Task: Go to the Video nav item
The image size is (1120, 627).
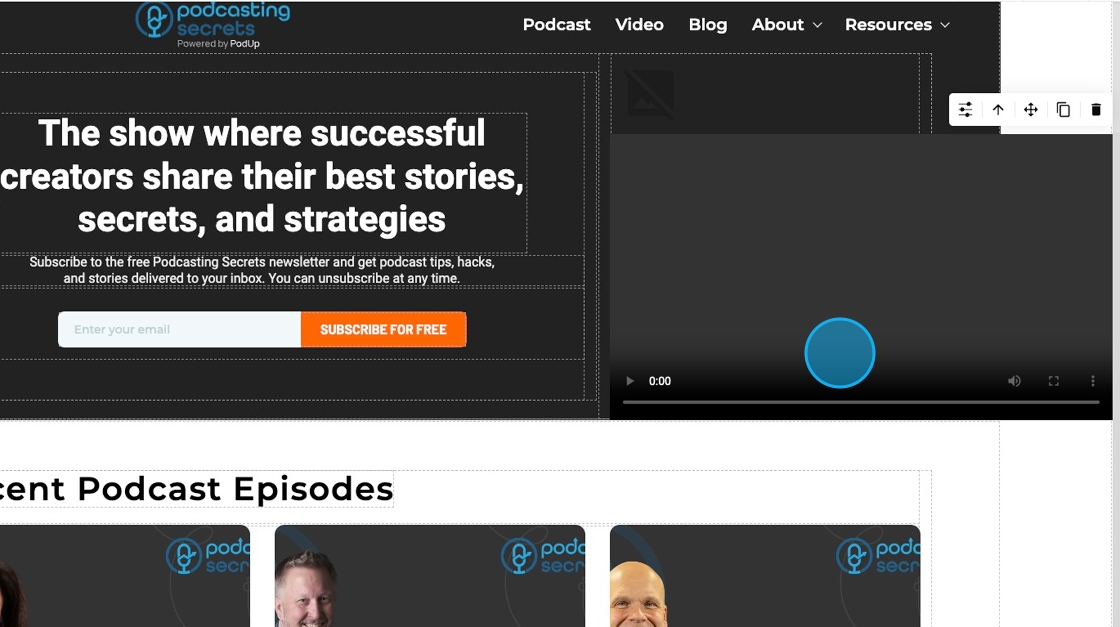Action: pyautogui.click(x=639, y=24)
